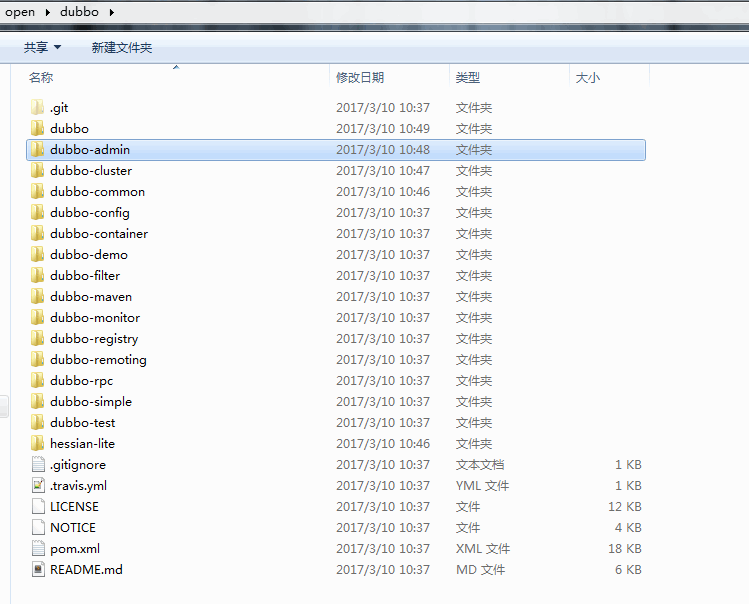This screenshot has width=749, height=604.
Task: Expand the arrow after 'dubbo' in breadcrumb
Action: click(111, 12)
